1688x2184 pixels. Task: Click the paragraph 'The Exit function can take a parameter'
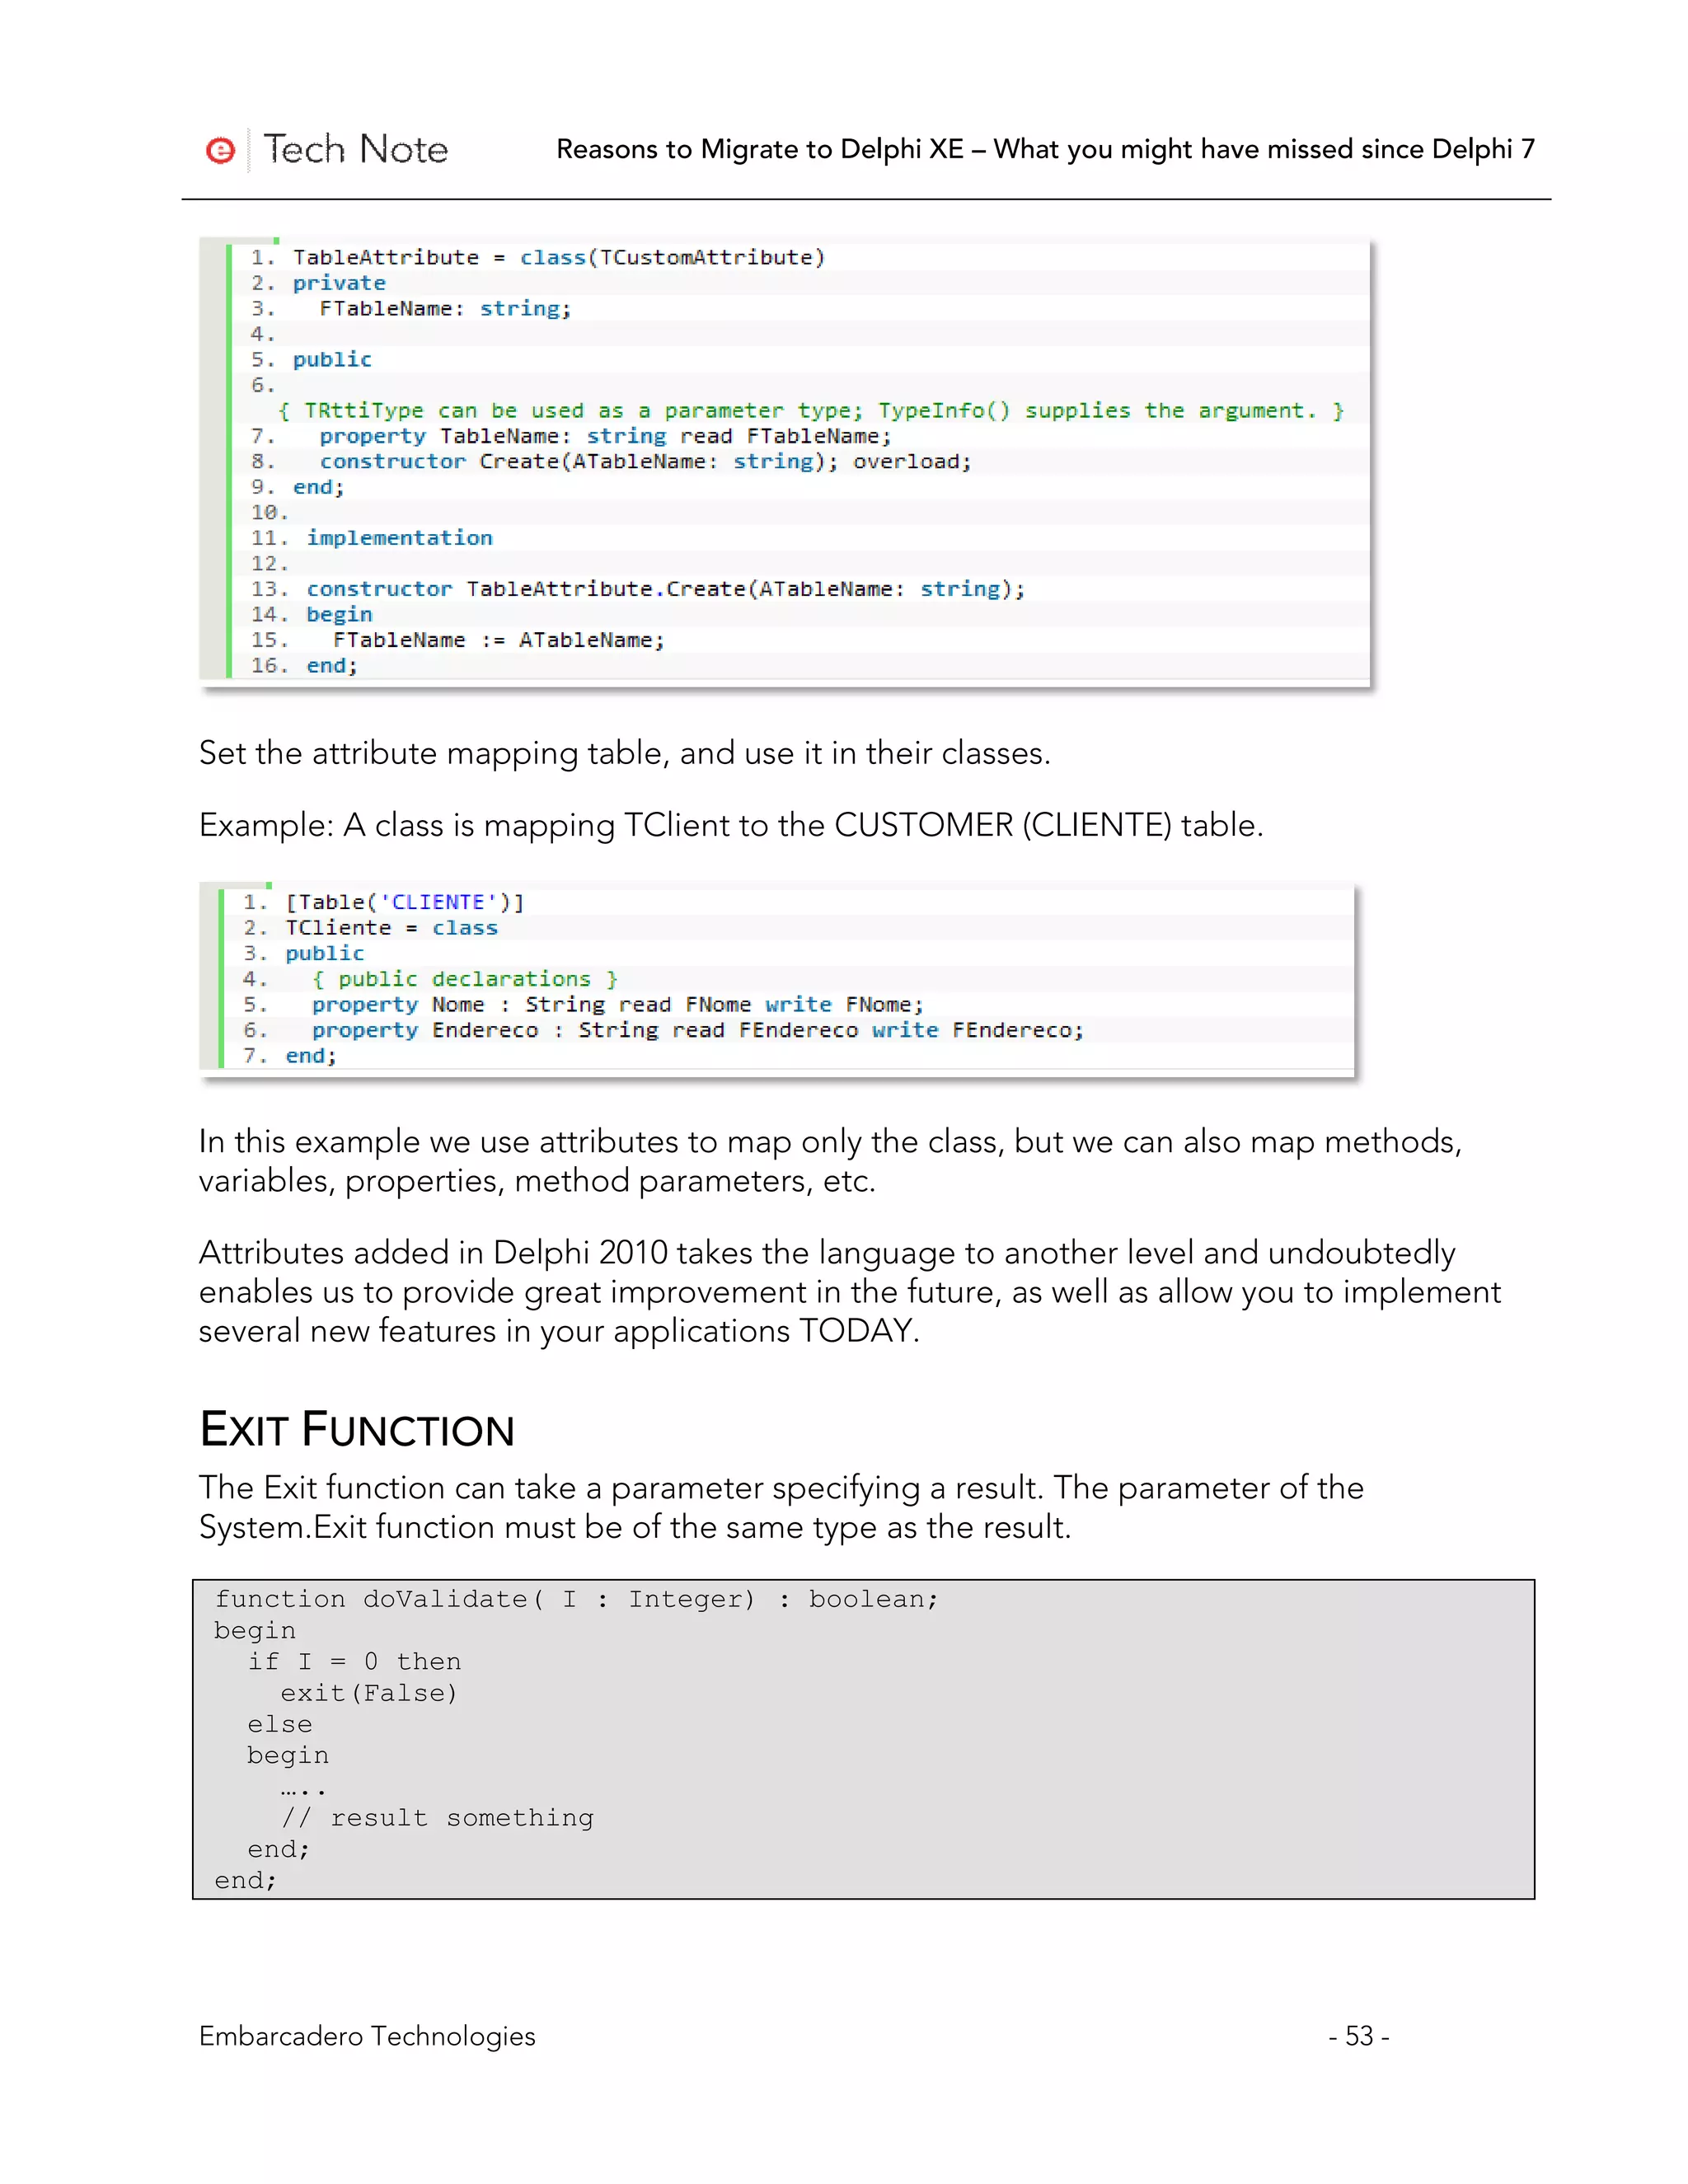click(781, 1507)
